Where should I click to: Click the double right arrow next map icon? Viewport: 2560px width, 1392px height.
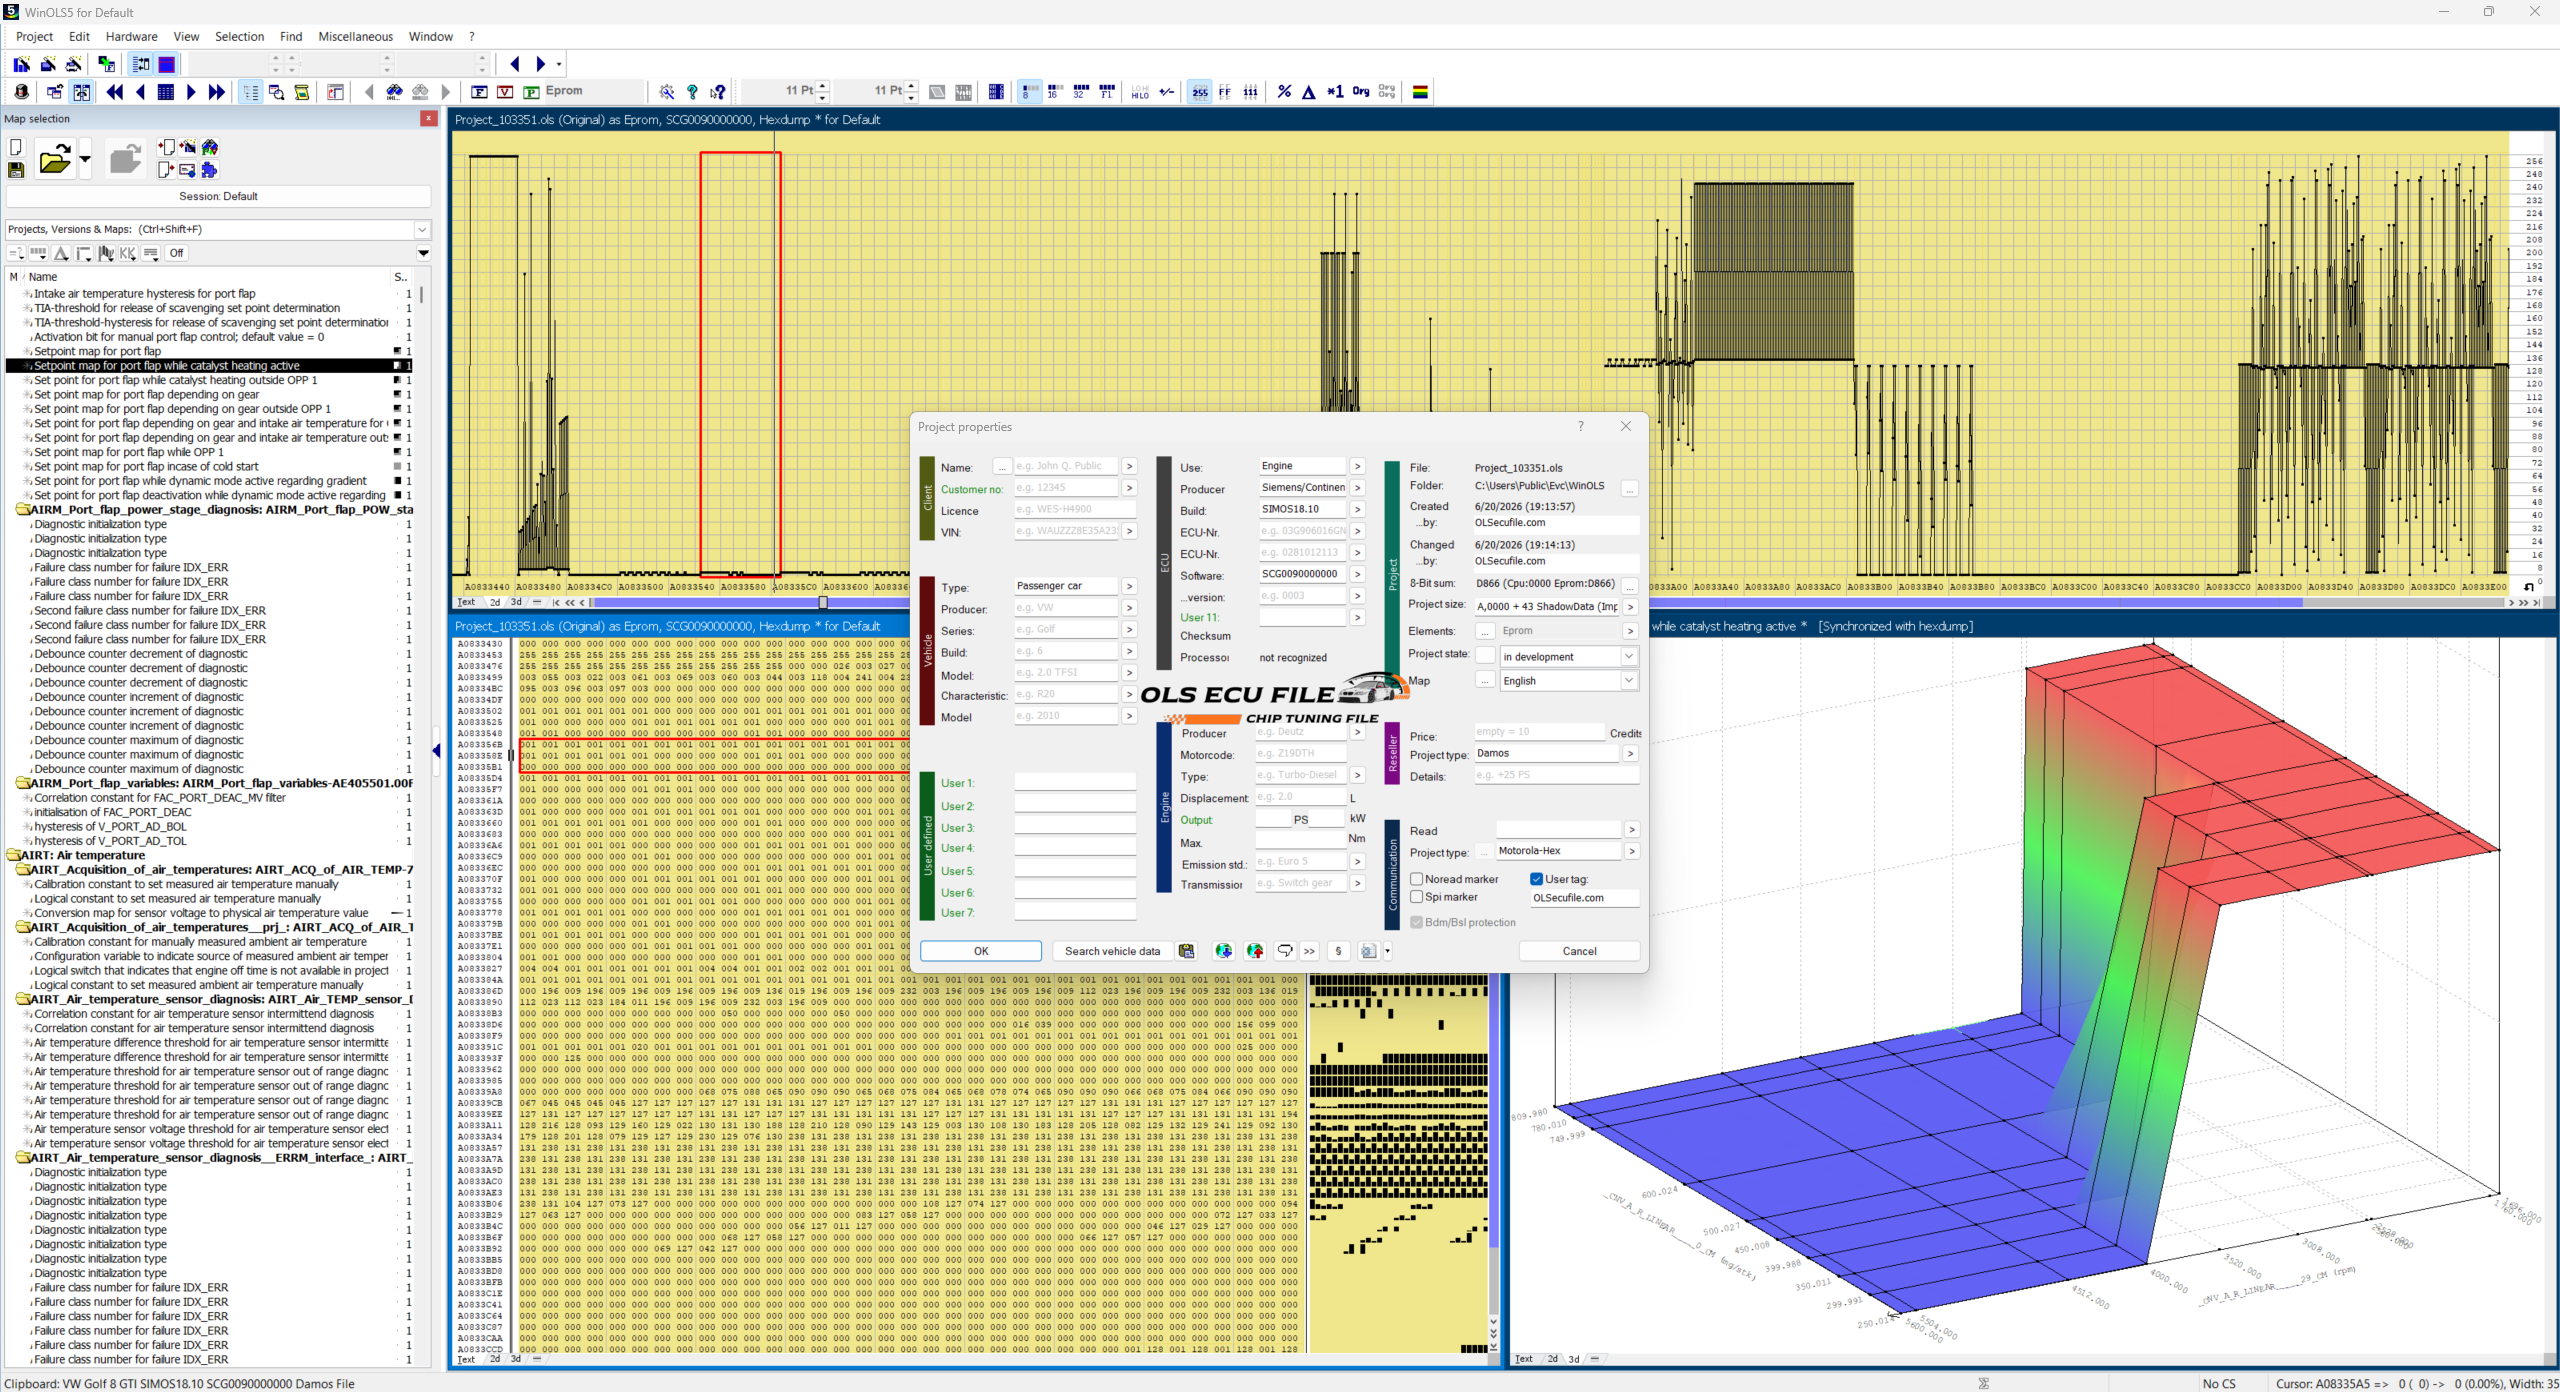(217, 92)
